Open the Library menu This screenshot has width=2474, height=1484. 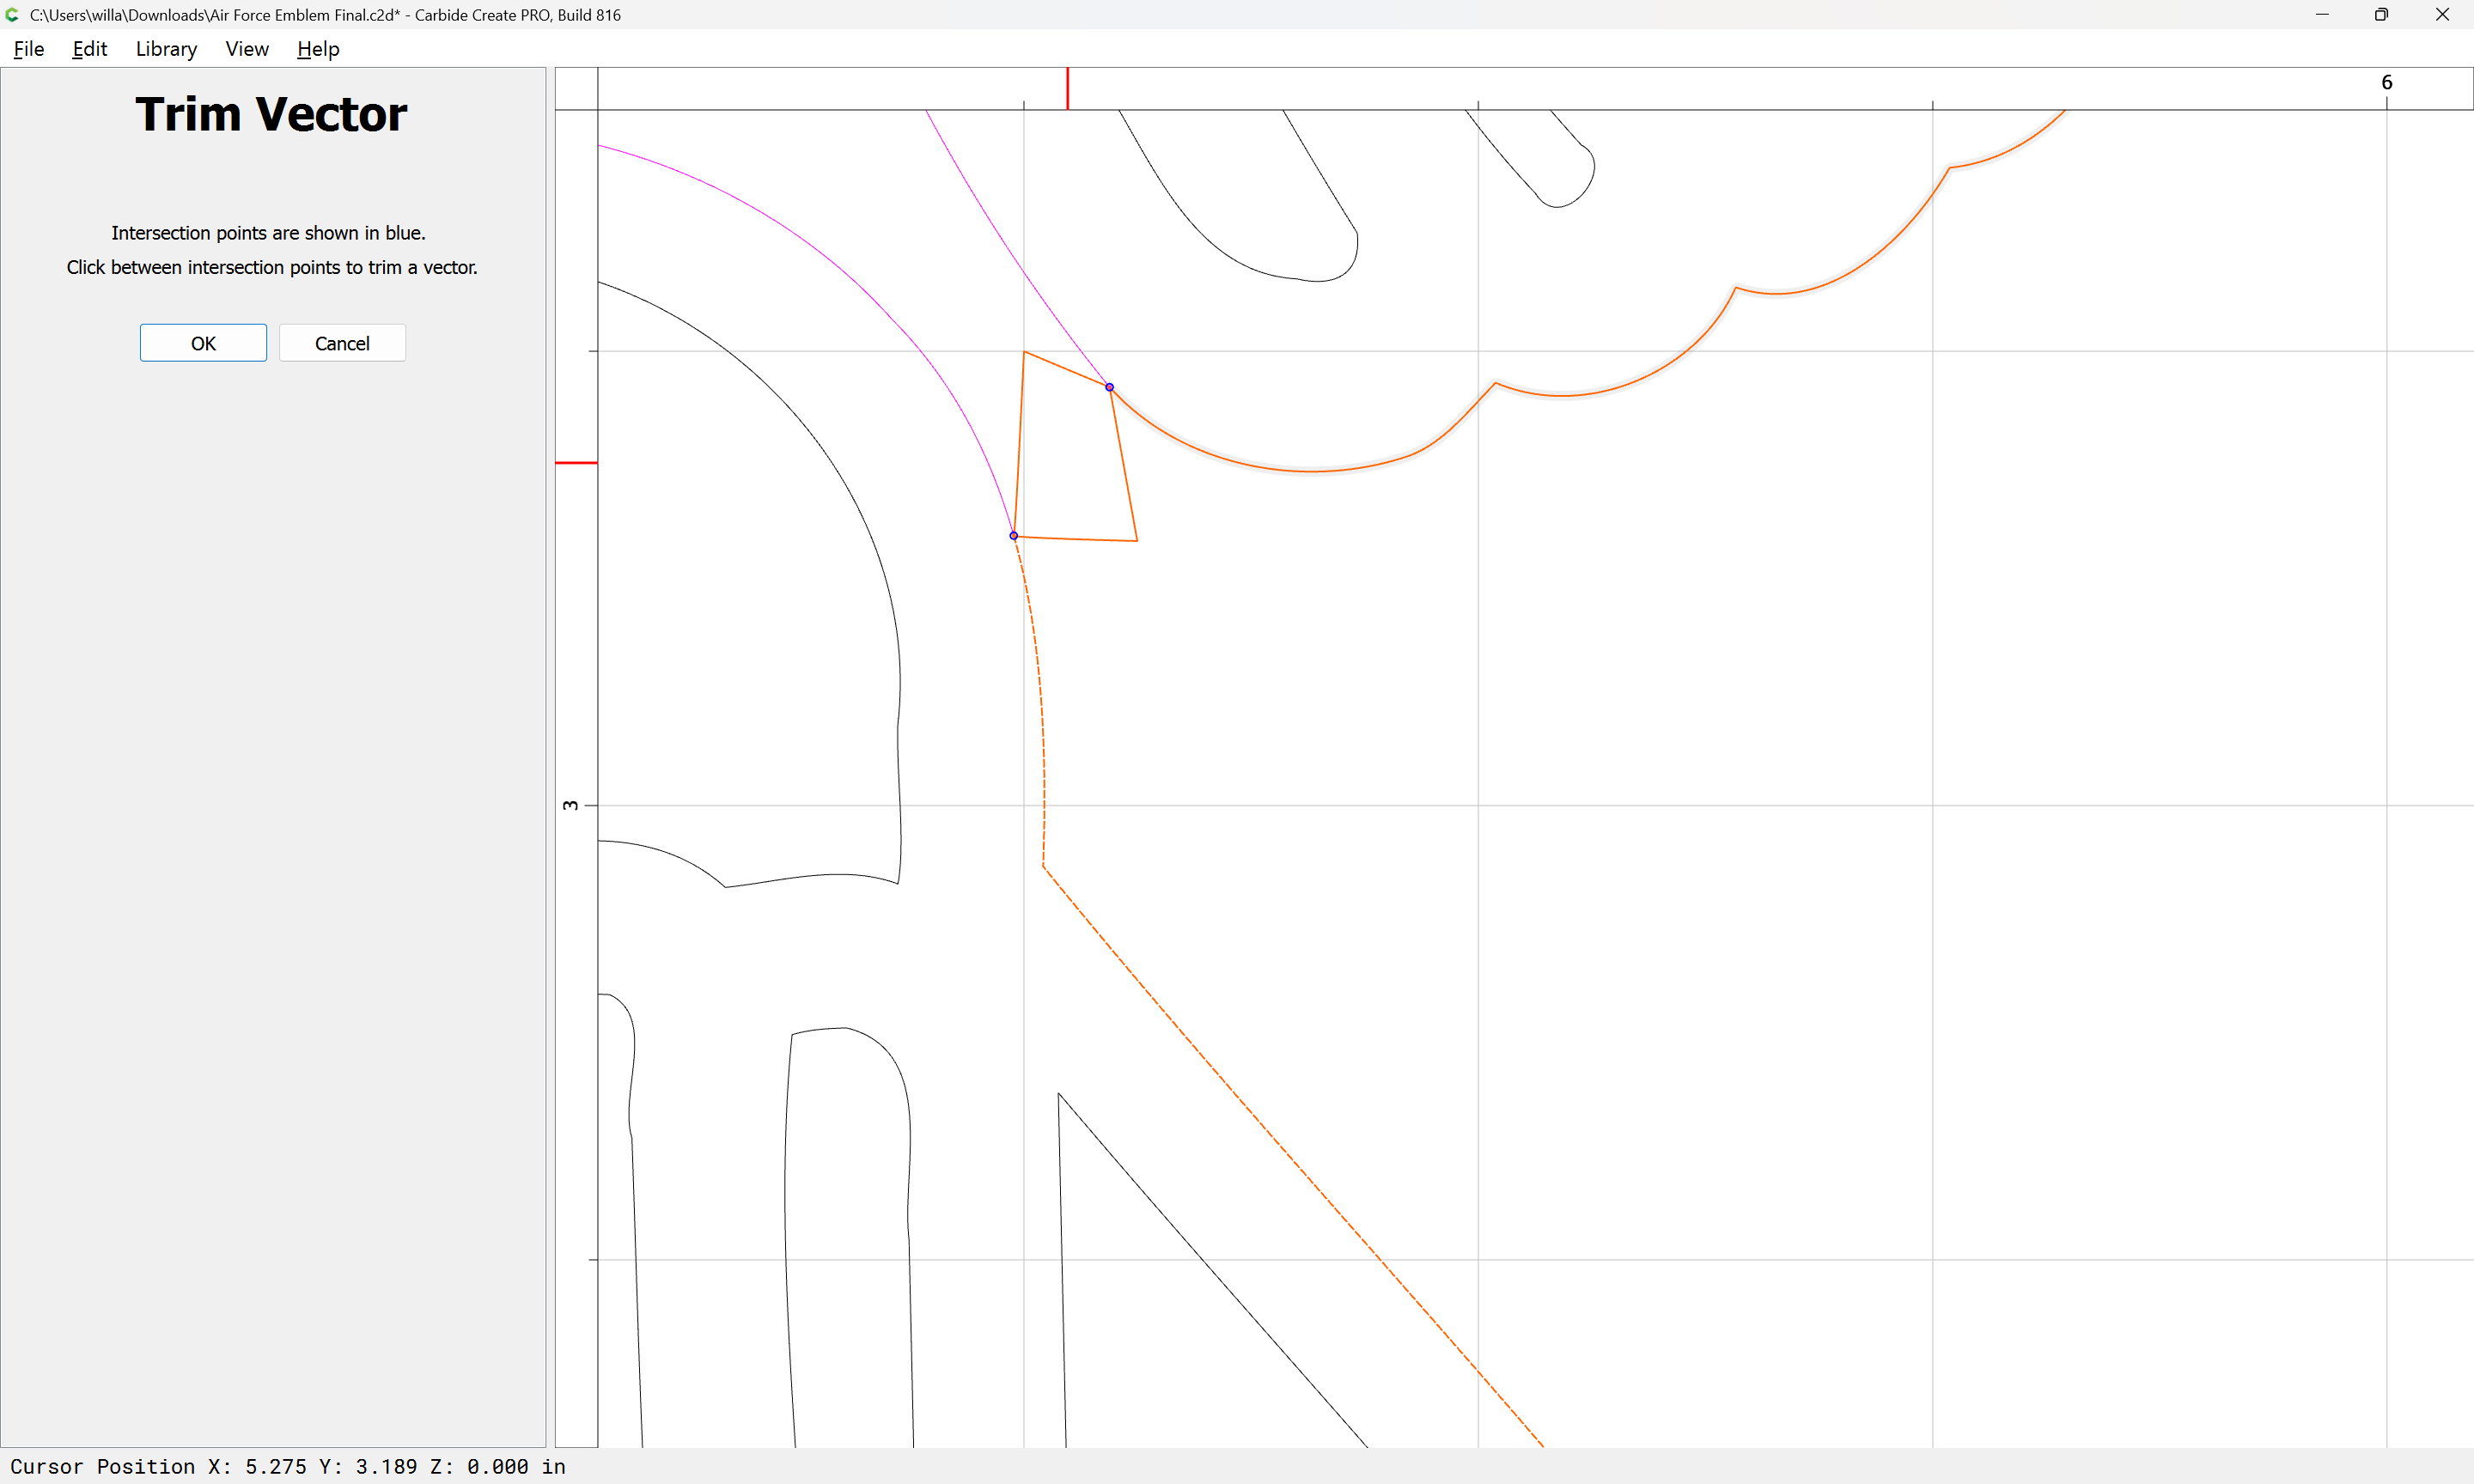(166, 49)
